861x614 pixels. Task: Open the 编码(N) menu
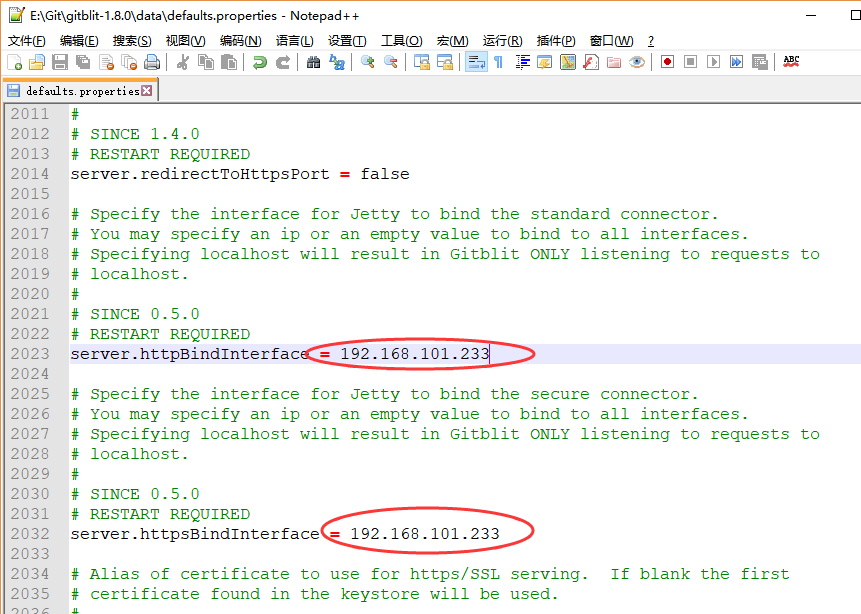[x=241, y=41]
